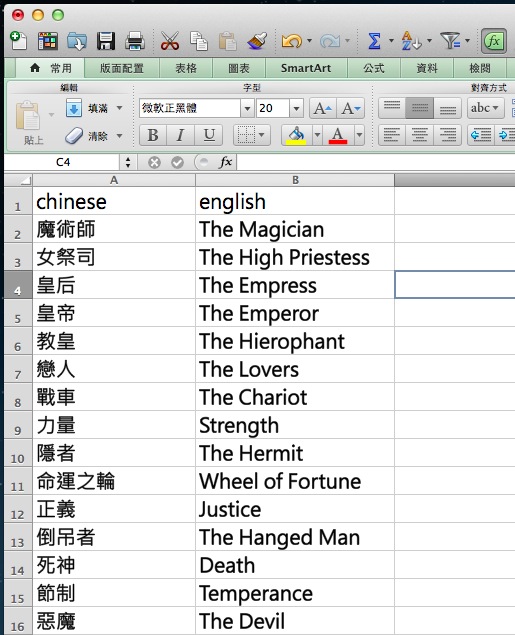The height and width of the screenshot is (635, 515).
Task: Click the Name Box showing C4
Action: point(63,162)
